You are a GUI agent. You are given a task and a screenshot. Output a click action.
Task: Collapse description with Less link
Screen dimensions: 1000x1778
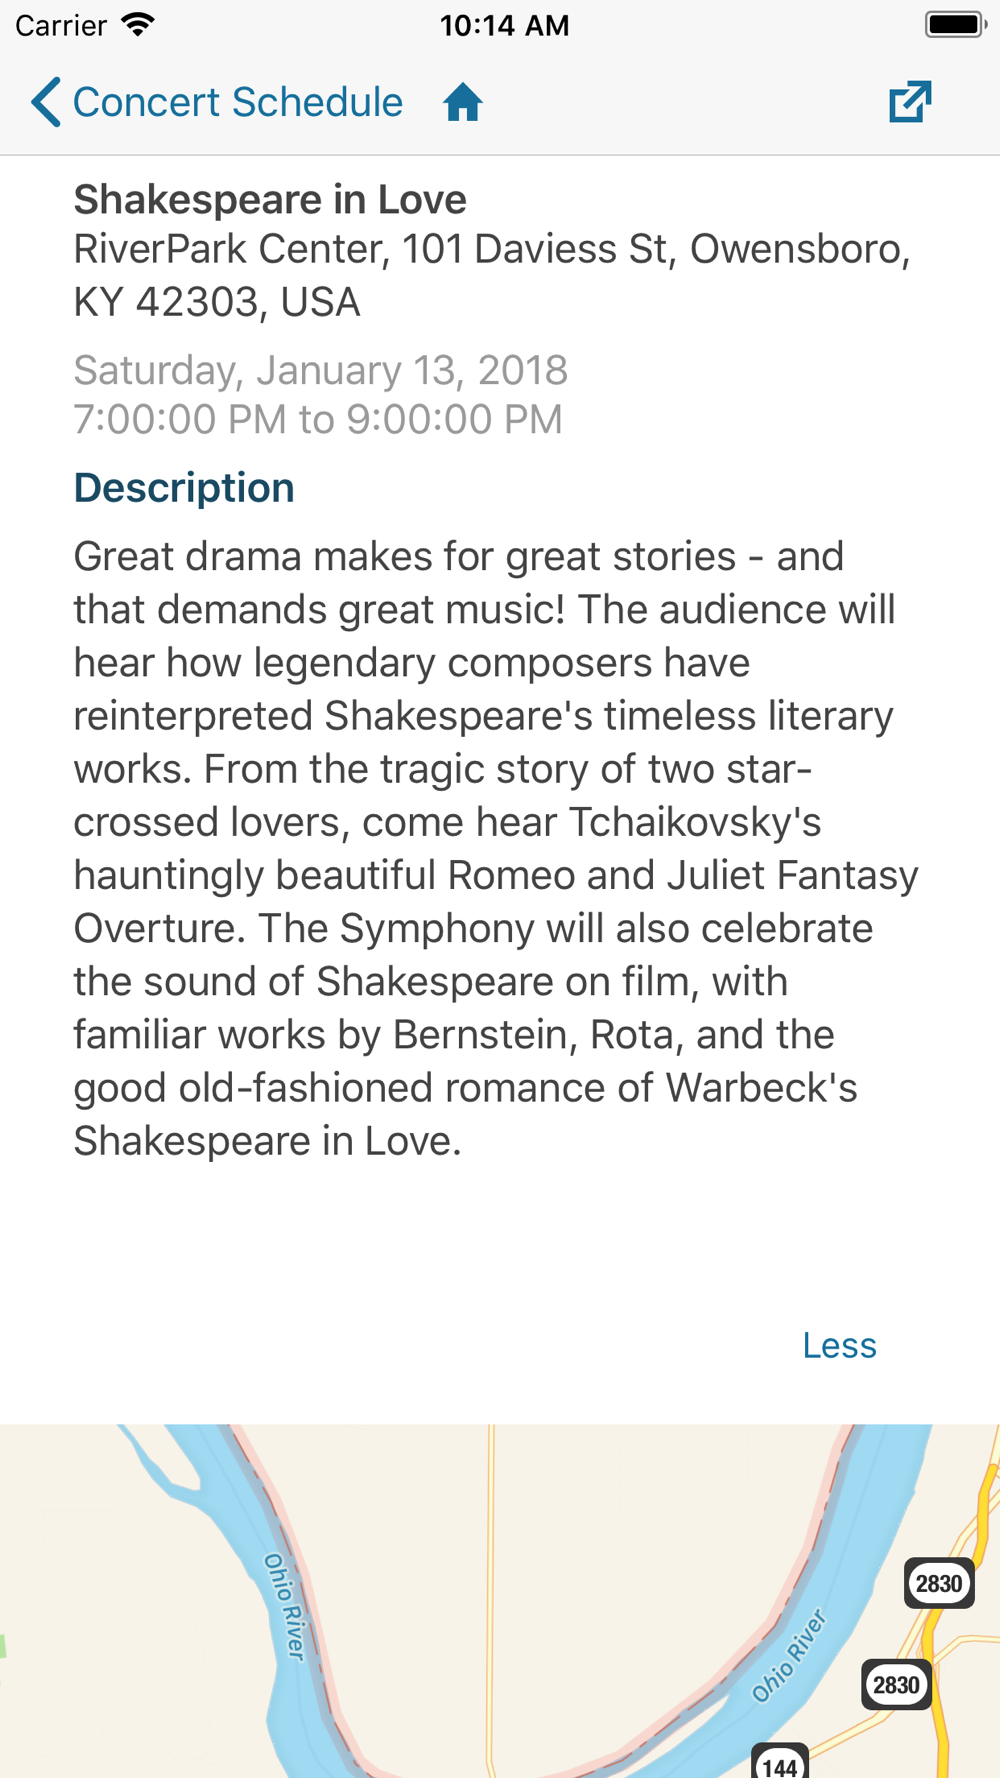pos(839,1345)
